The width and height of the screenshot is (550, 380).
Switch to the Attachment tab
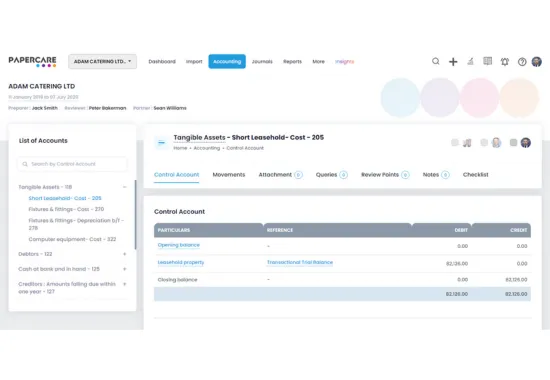click(275, 175)
